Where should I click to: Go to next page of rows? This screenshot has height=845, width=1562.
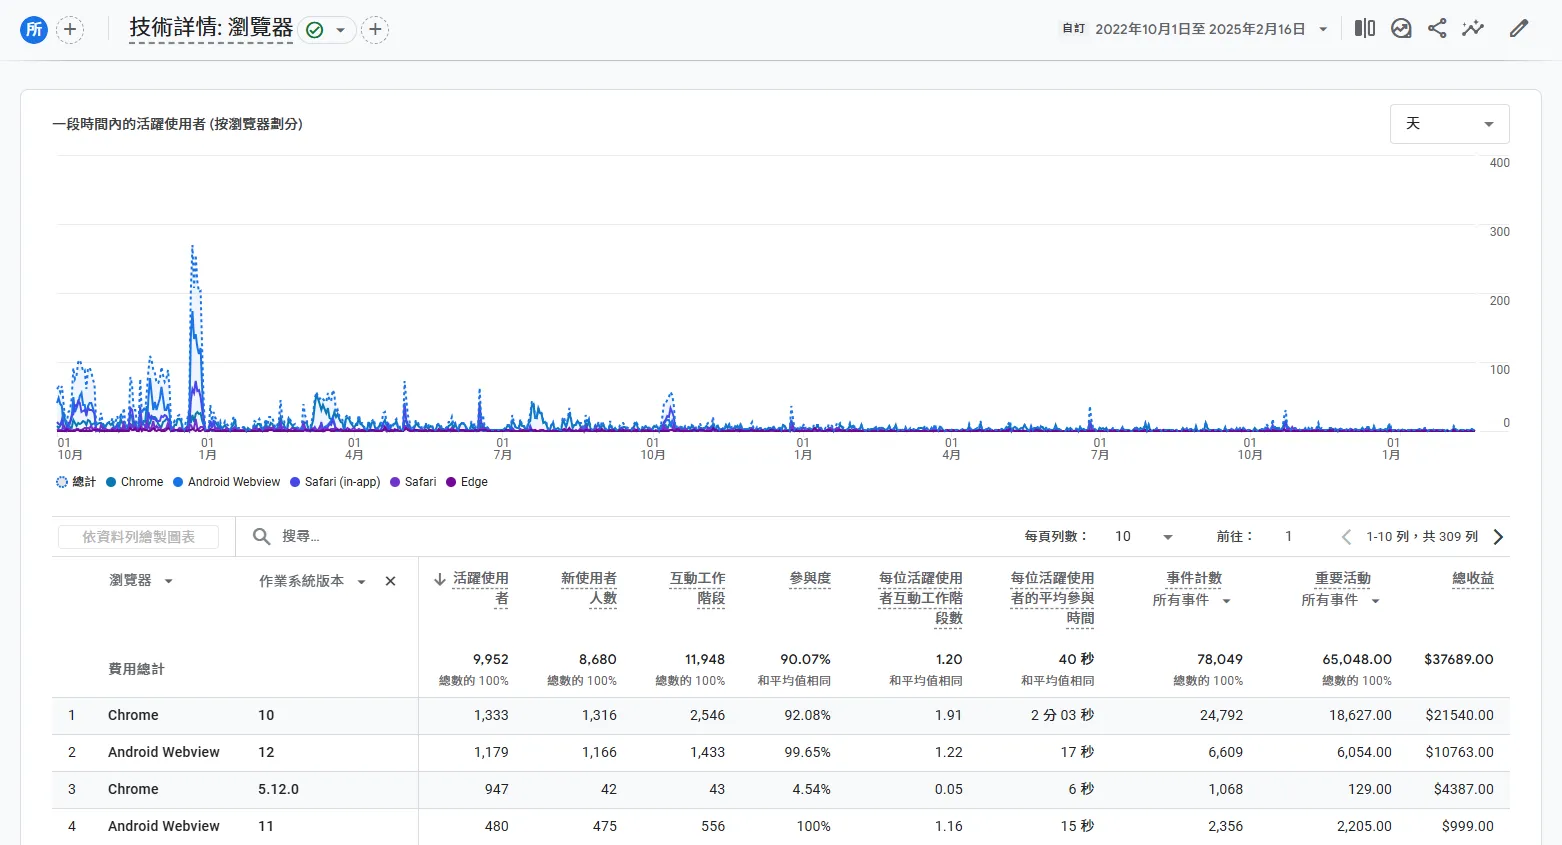pos(1498,537)
